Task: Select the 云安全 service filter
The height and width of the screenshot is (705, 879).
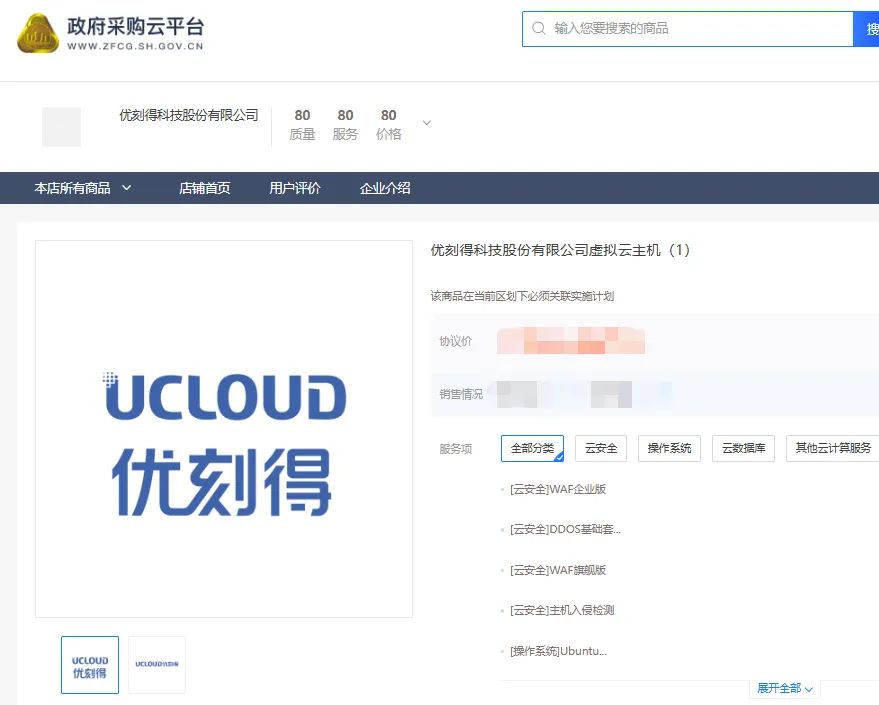Action: [x=601, y=448]
